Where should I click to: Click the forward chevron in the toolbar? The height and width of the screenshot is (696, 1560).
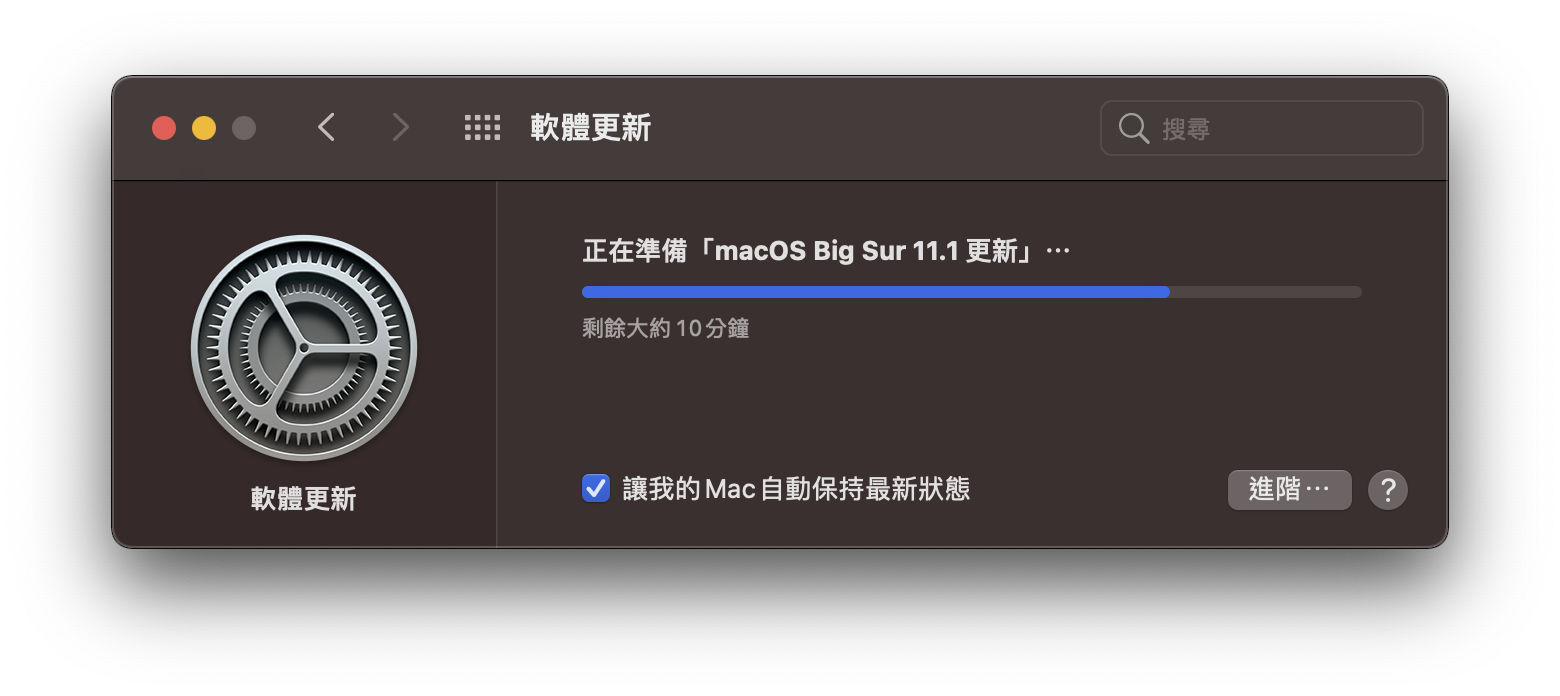pyautogui.click(x=400, y=127)
